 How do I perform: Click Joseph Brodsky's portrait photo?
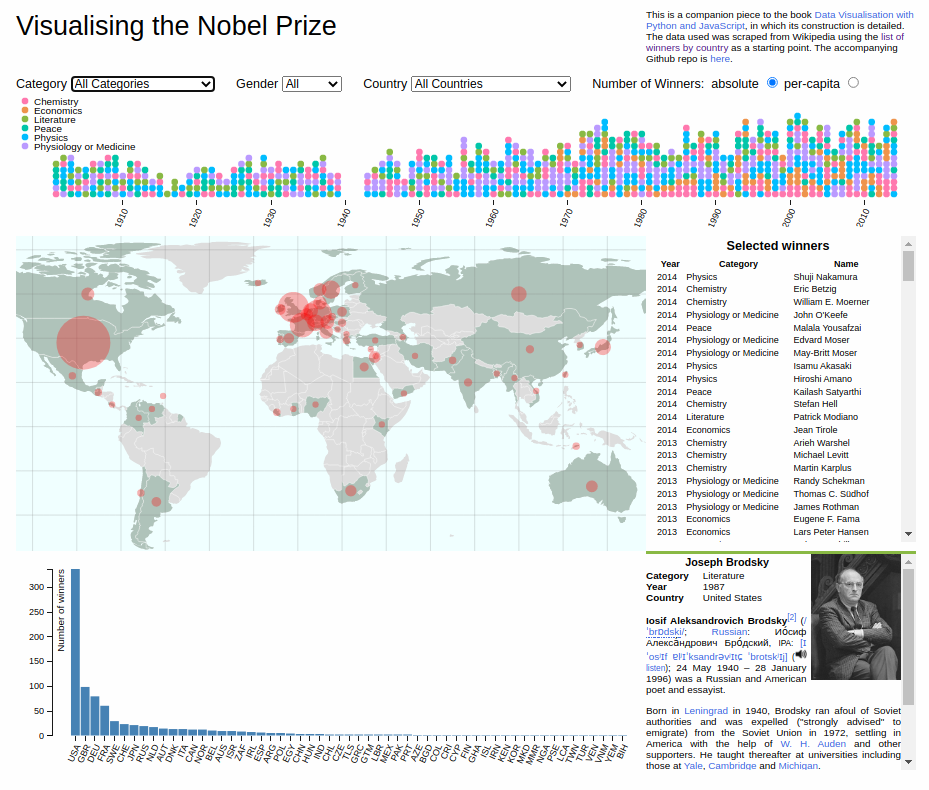click(x=856, y=617)
